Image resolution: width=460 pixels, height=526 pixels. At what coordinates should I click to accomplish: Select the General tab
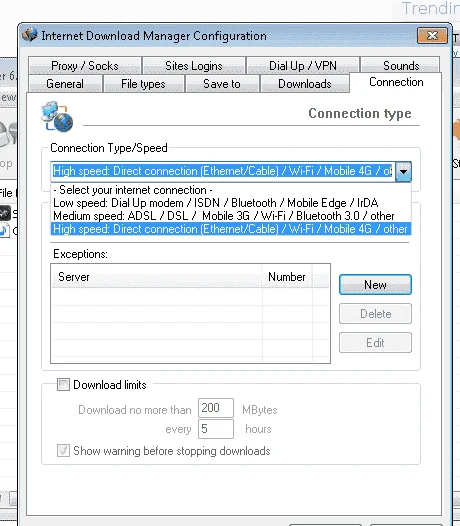tap(65, 84)
